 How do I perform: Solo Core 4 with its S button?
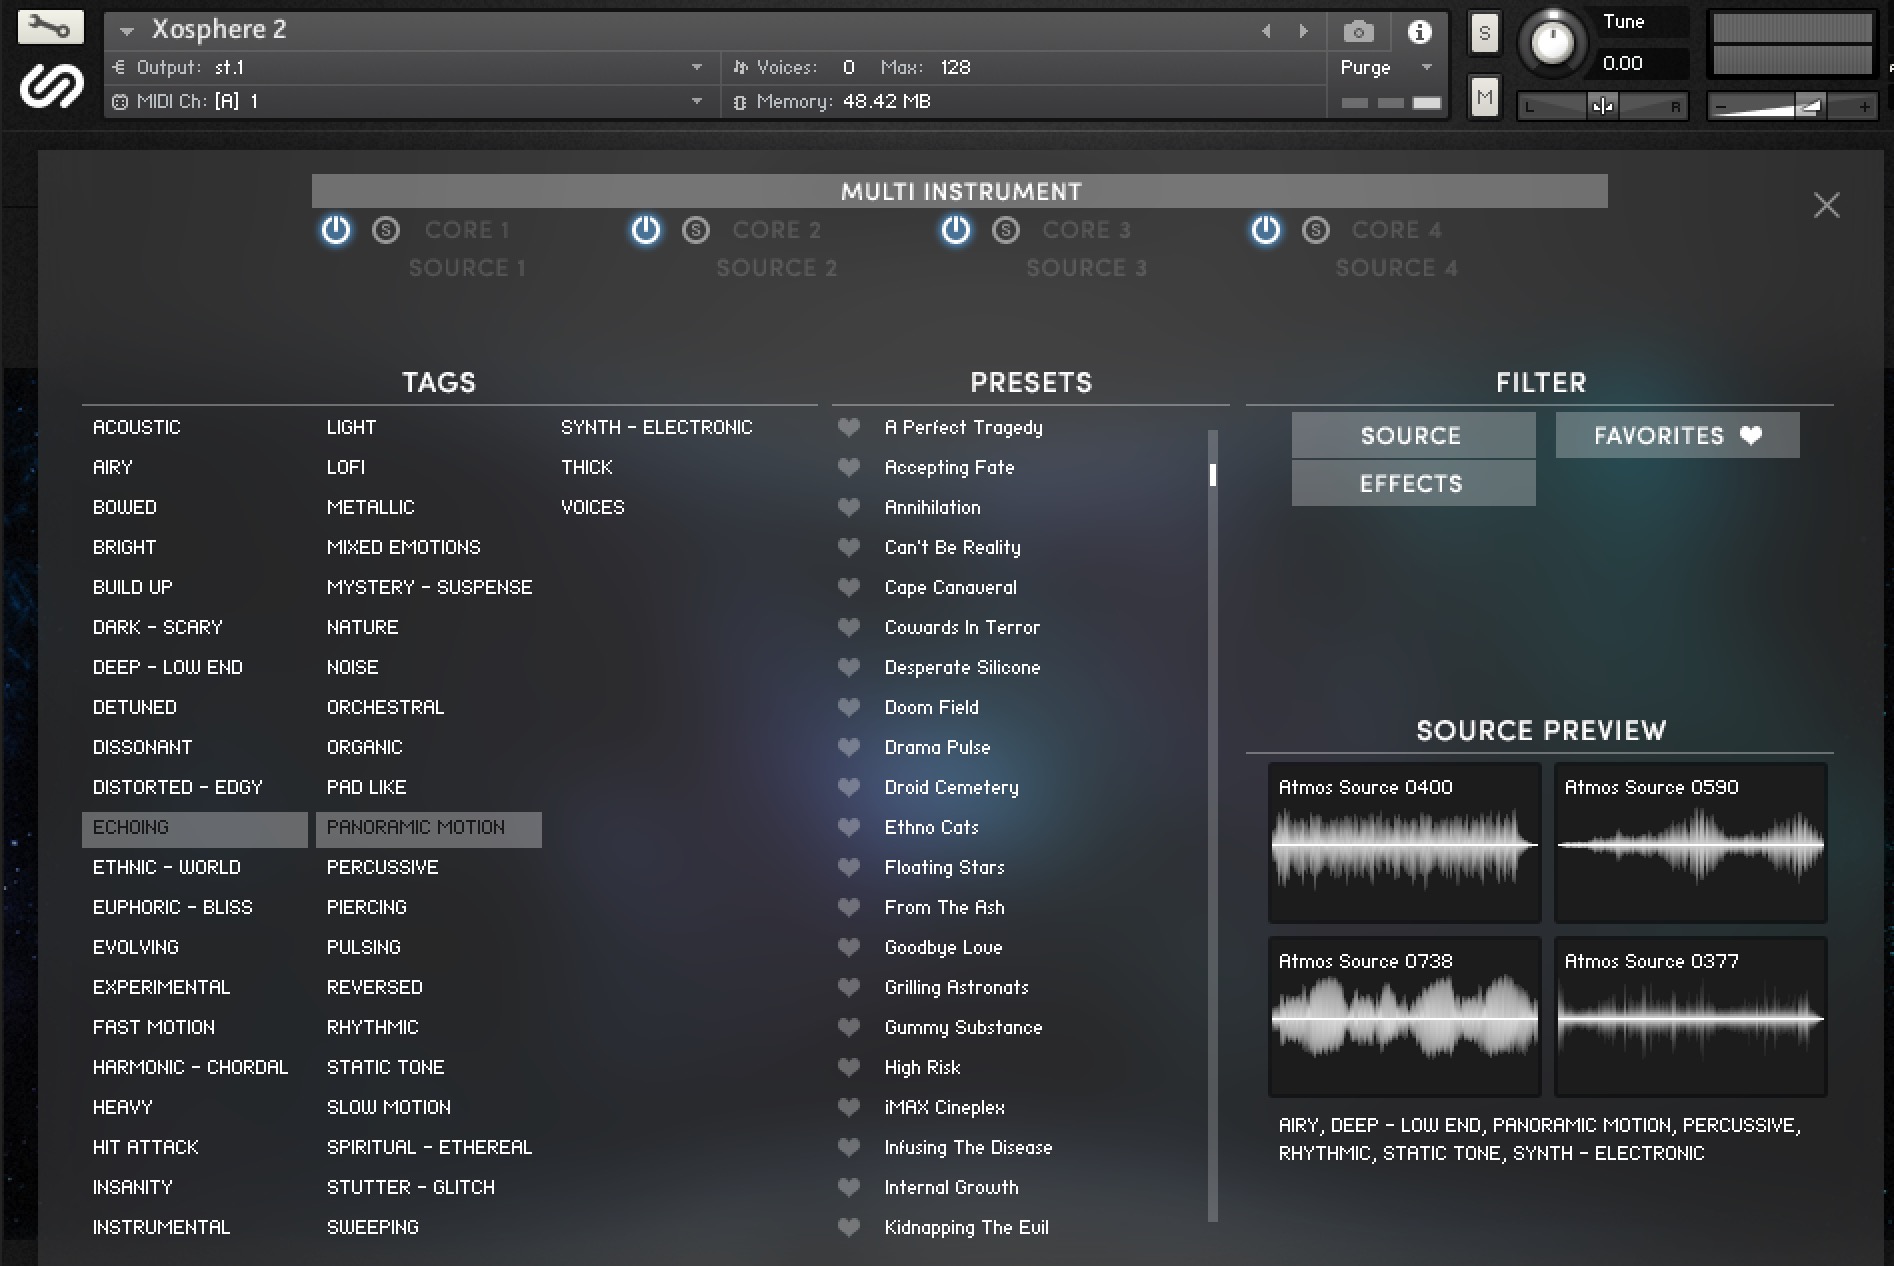[1316, 231]
